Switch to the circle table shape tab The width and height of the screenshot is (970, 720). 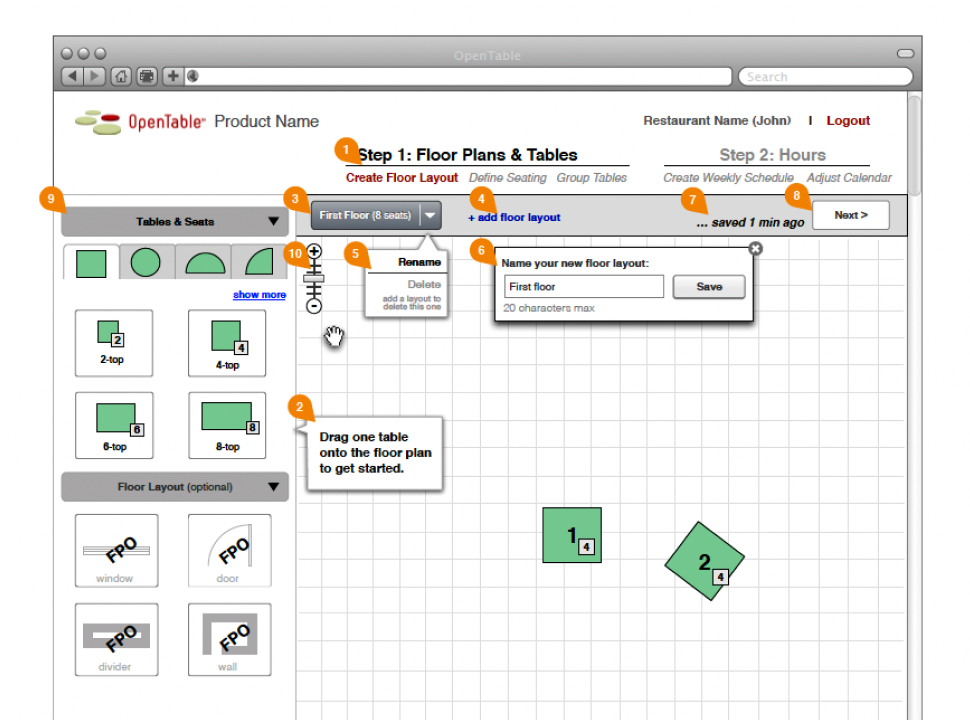(146, 262)
